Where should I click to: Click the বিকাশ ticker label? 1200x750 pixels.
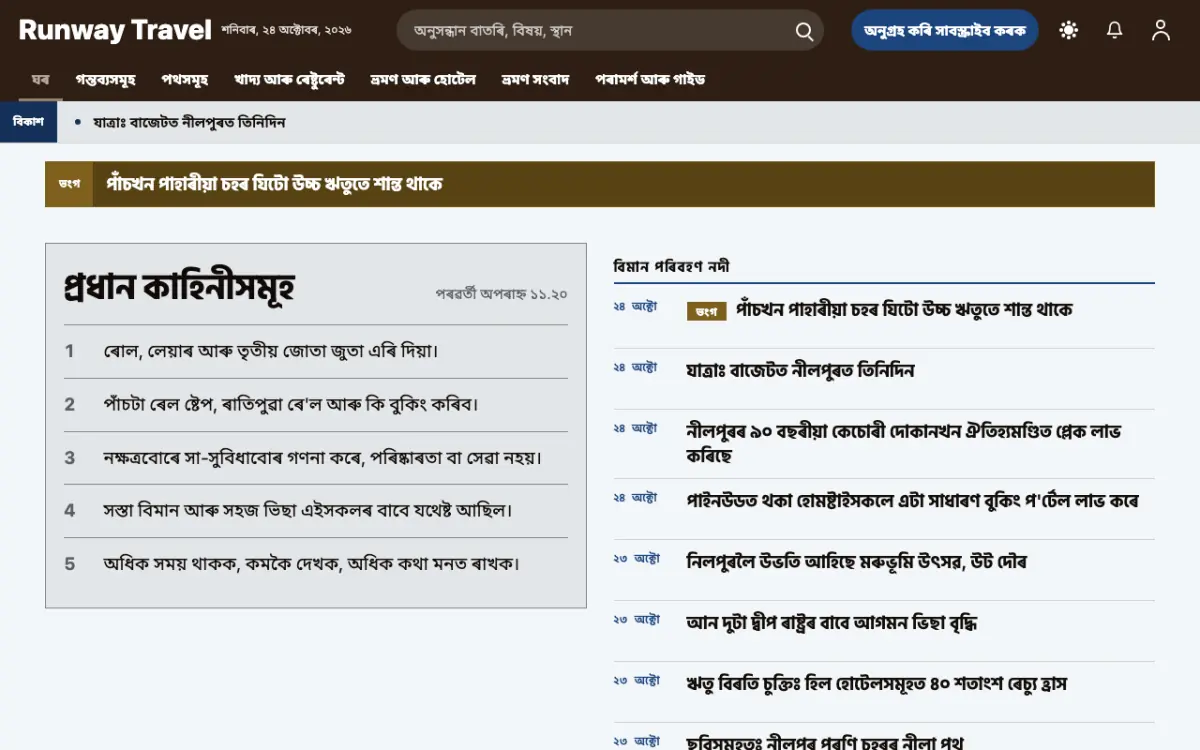click(x=28, y=122)
